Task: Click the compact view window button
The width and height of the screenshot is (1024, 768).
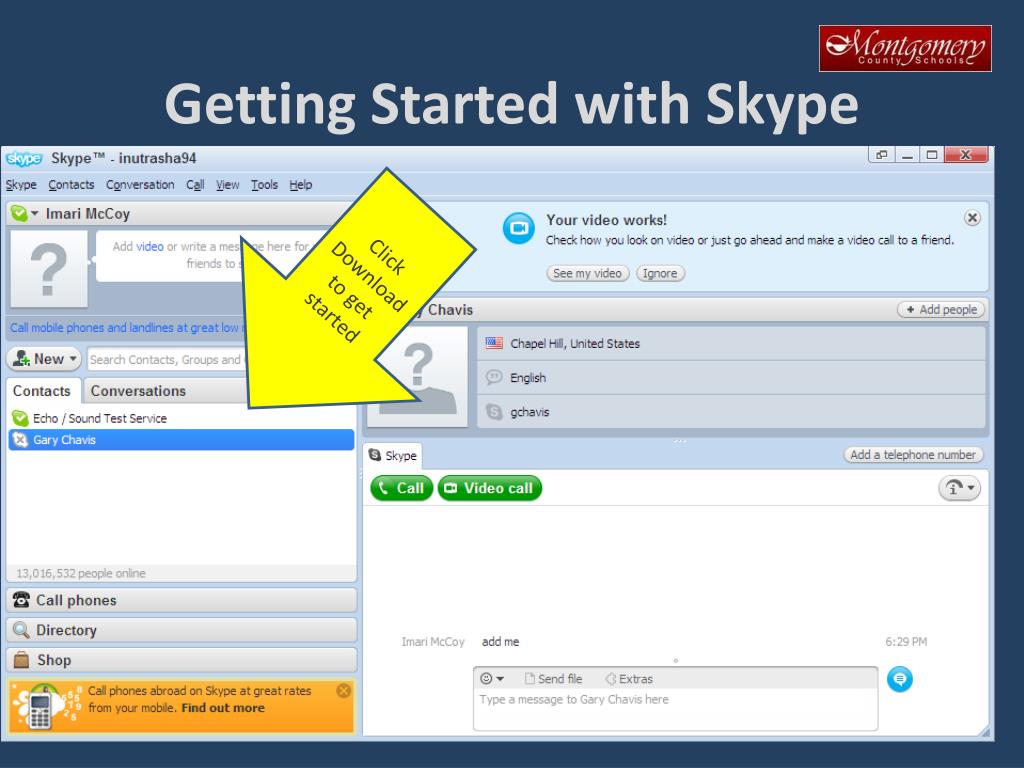Action: click(x=882, y=155)
